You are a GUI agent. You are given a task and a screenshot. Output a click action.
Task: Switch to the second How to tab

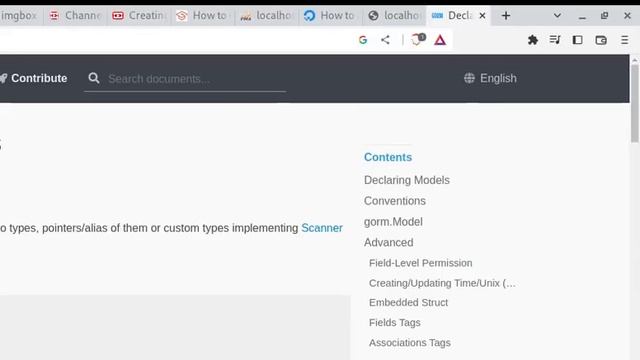click(330, 16)
